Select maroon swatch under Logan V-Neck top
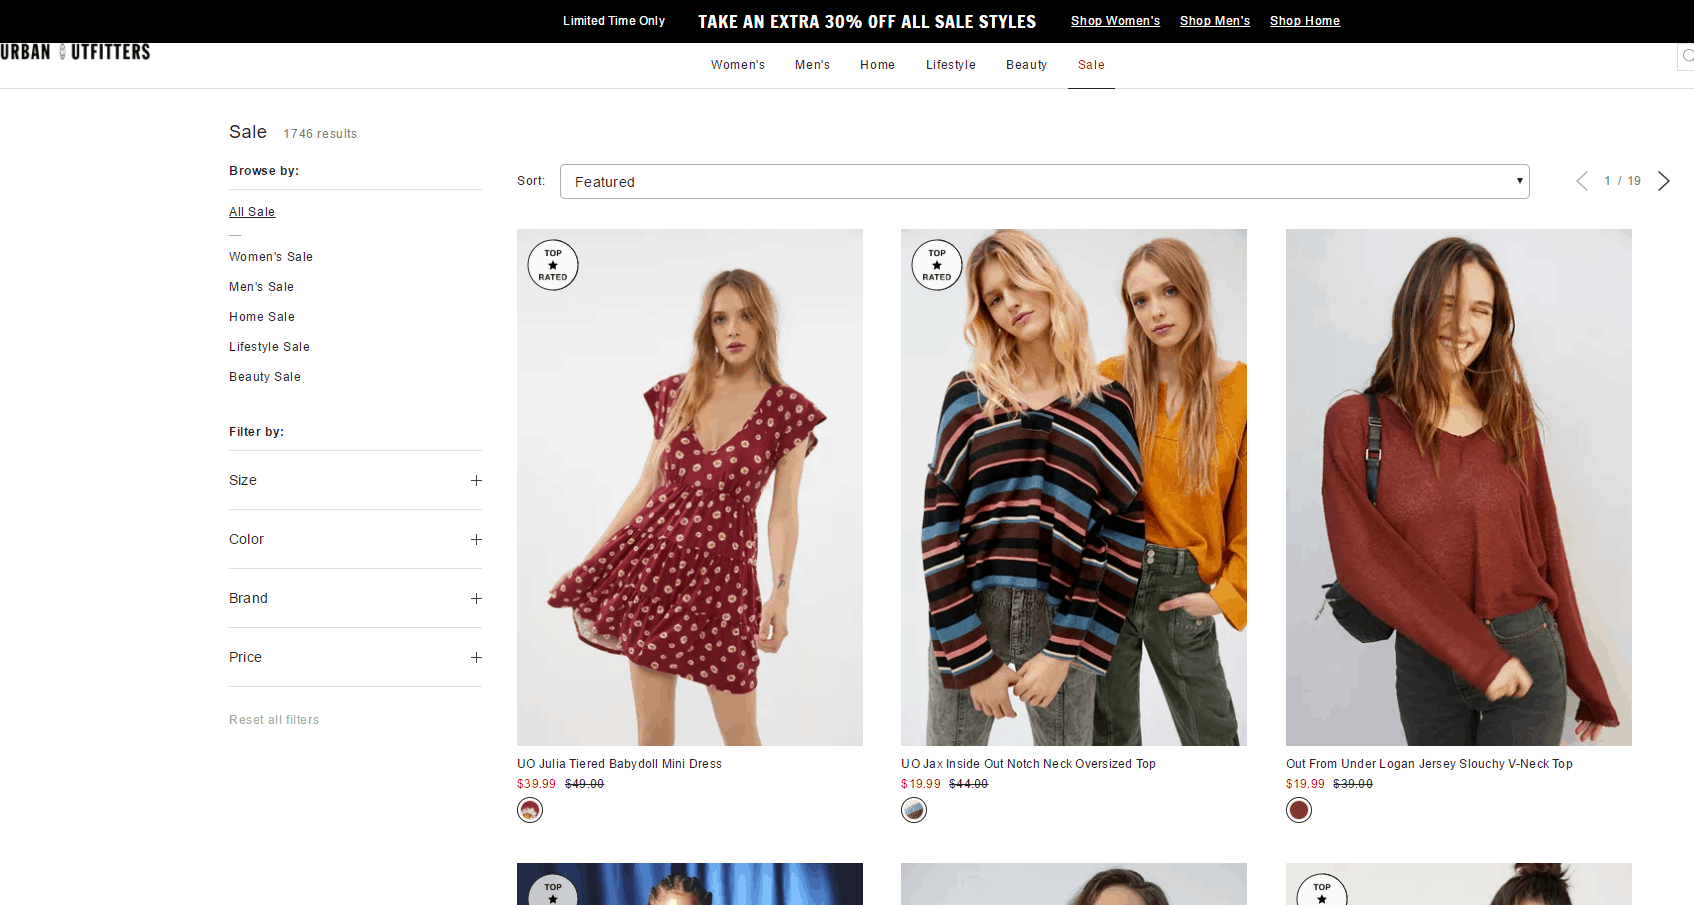The width and height of the screenshot is (1694, 905). click(x=1299, y=810)
